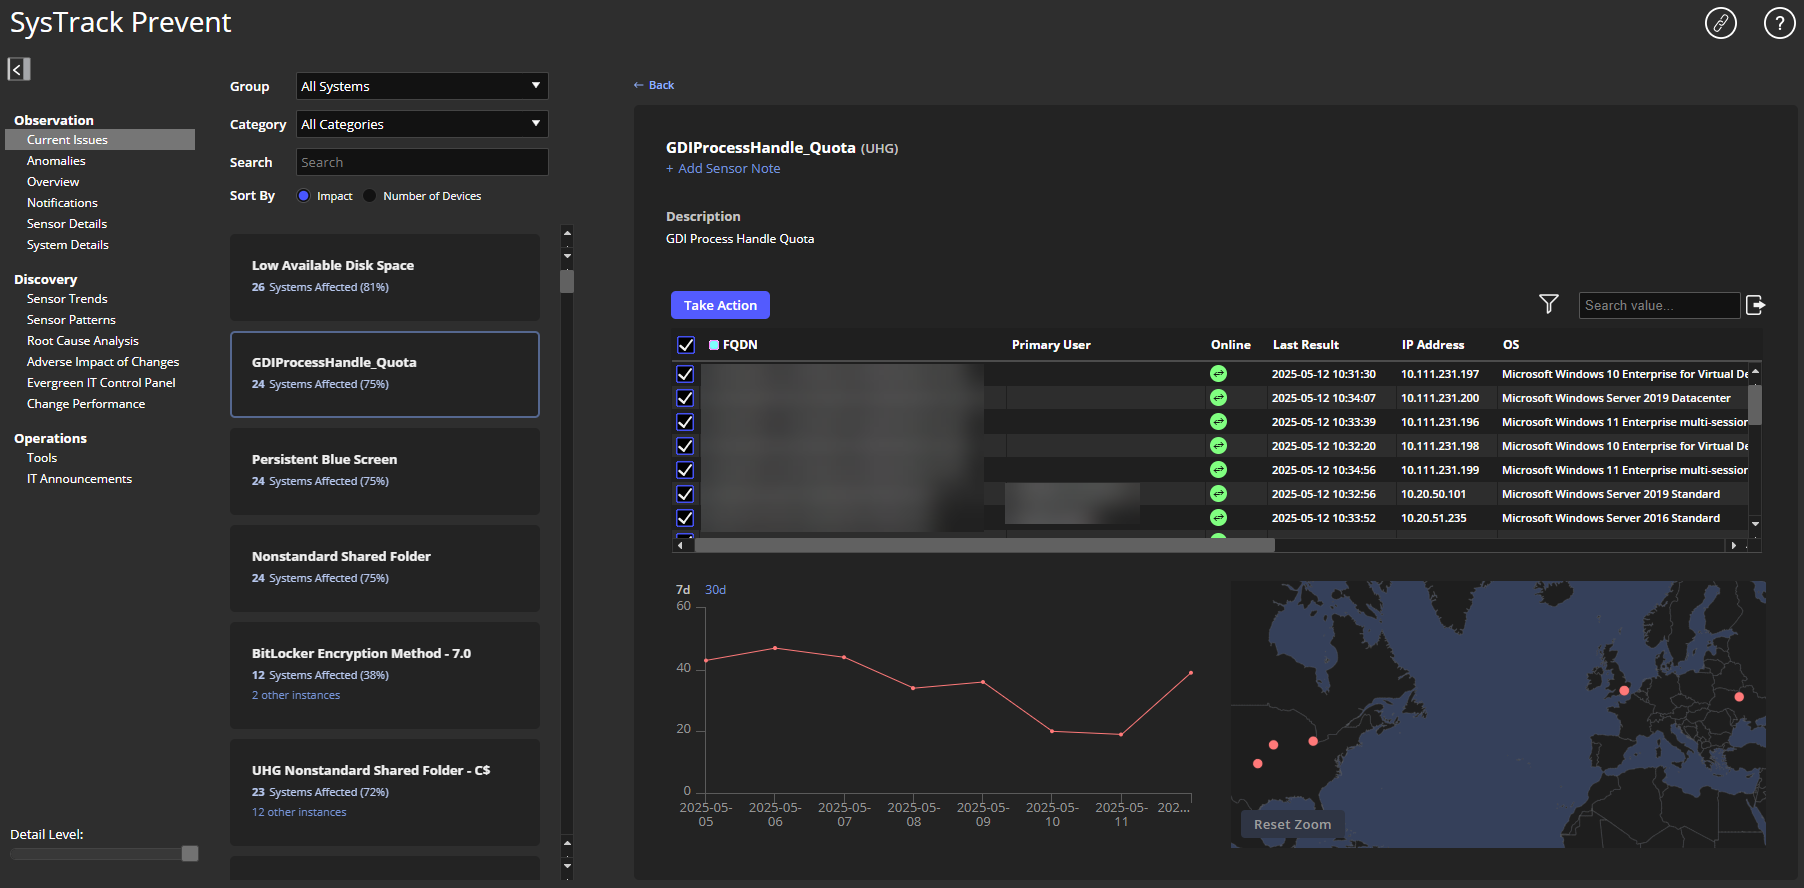Image resolution: width=1804 pixels, height=888 pixels.
Task: Open 12 other instances link
Action: click(299, 812)
